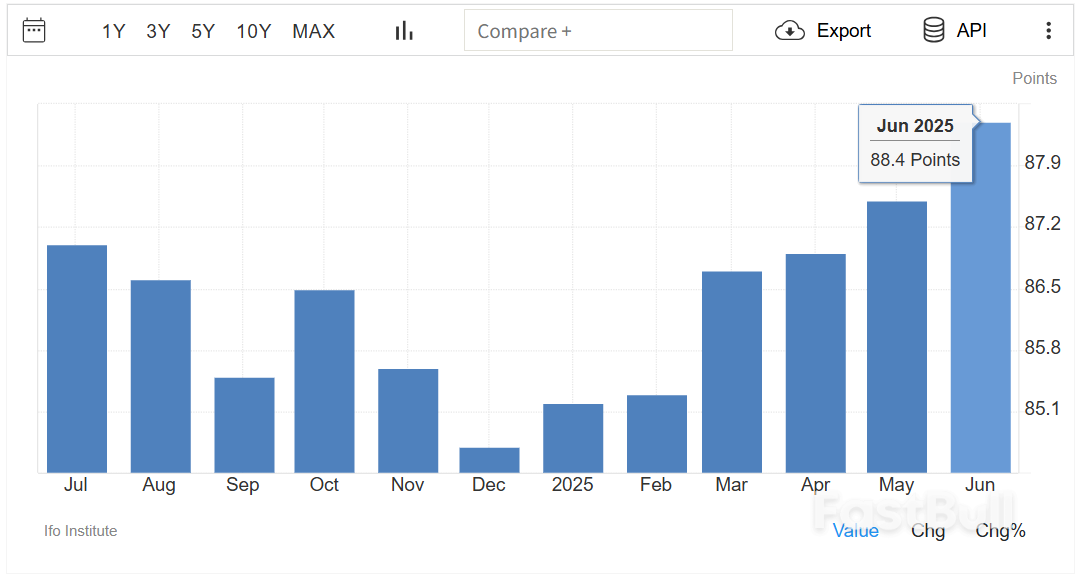Screen dimensions: 1077x576
Task: Click the API database icon
Action: (934, 31)
